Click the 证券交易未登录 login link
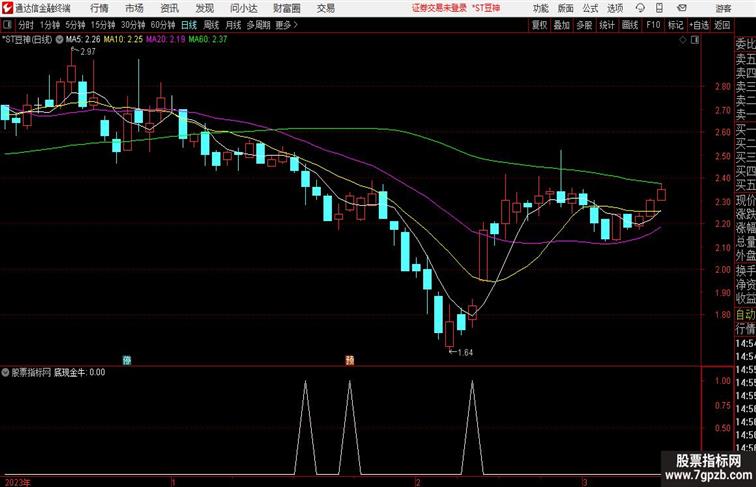Image resolution: width=756 pixels, height=487 pixels. 439,8
